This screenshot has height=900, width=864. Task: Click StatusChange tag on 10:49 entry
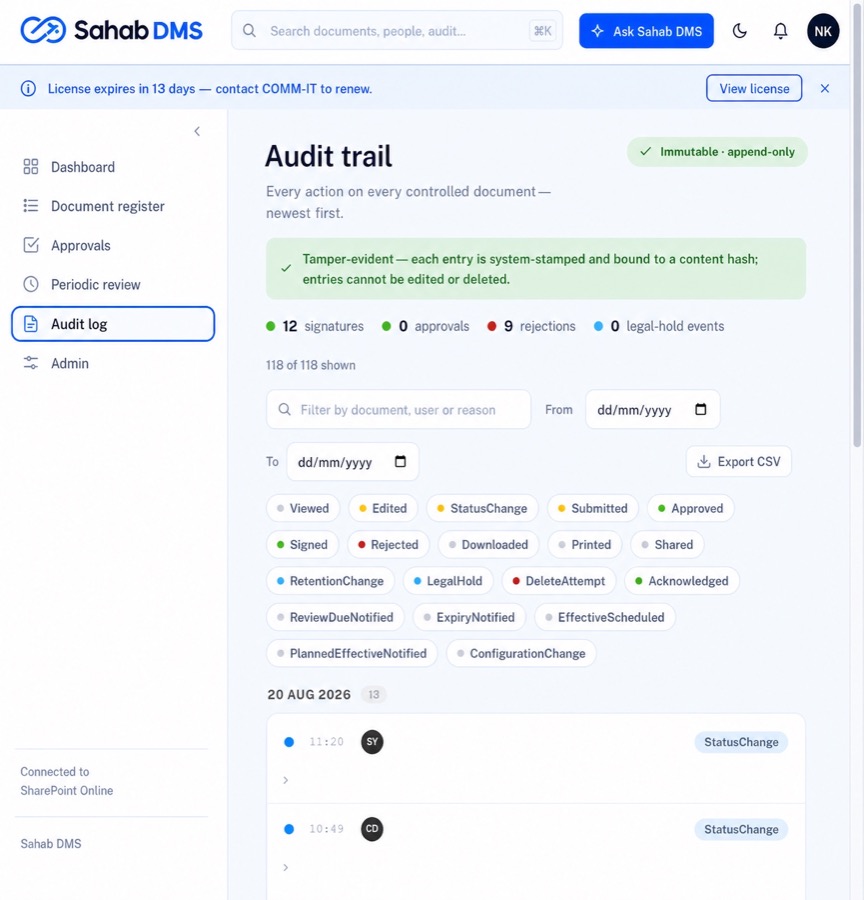click(x=741, y=829)
